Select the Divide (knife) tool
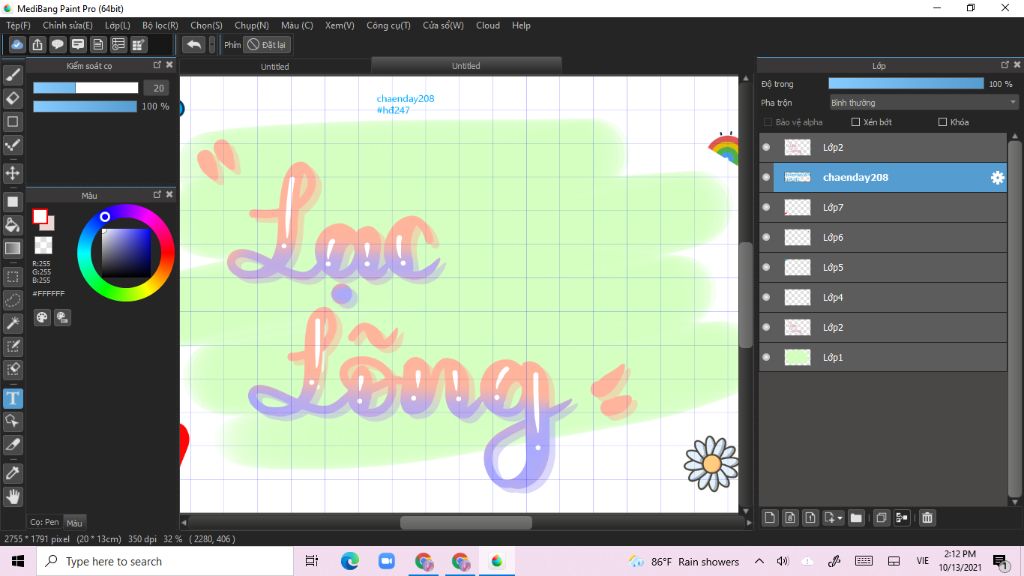This screenshot has height=576, width=1024. (12, 445)
